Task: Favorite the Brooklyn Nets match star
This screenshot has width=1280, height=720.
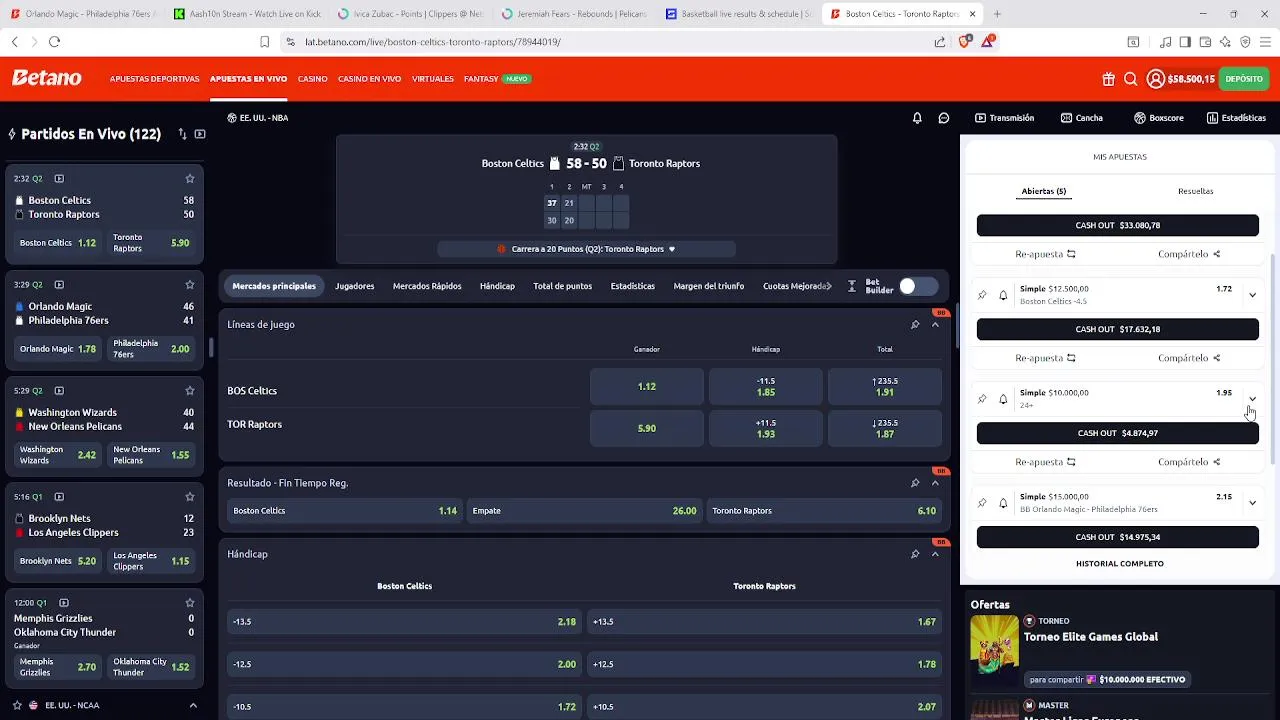Action: pos(189,497)
